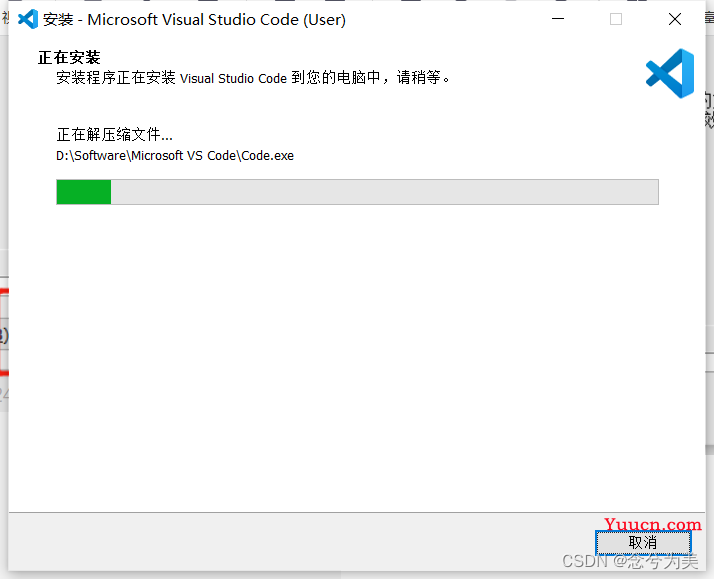Viewport: 714px width, 579px height.
Task: Select the path D:\Software\Microsoft VS Code\Code.exe
Action: (x=175, y=156)
